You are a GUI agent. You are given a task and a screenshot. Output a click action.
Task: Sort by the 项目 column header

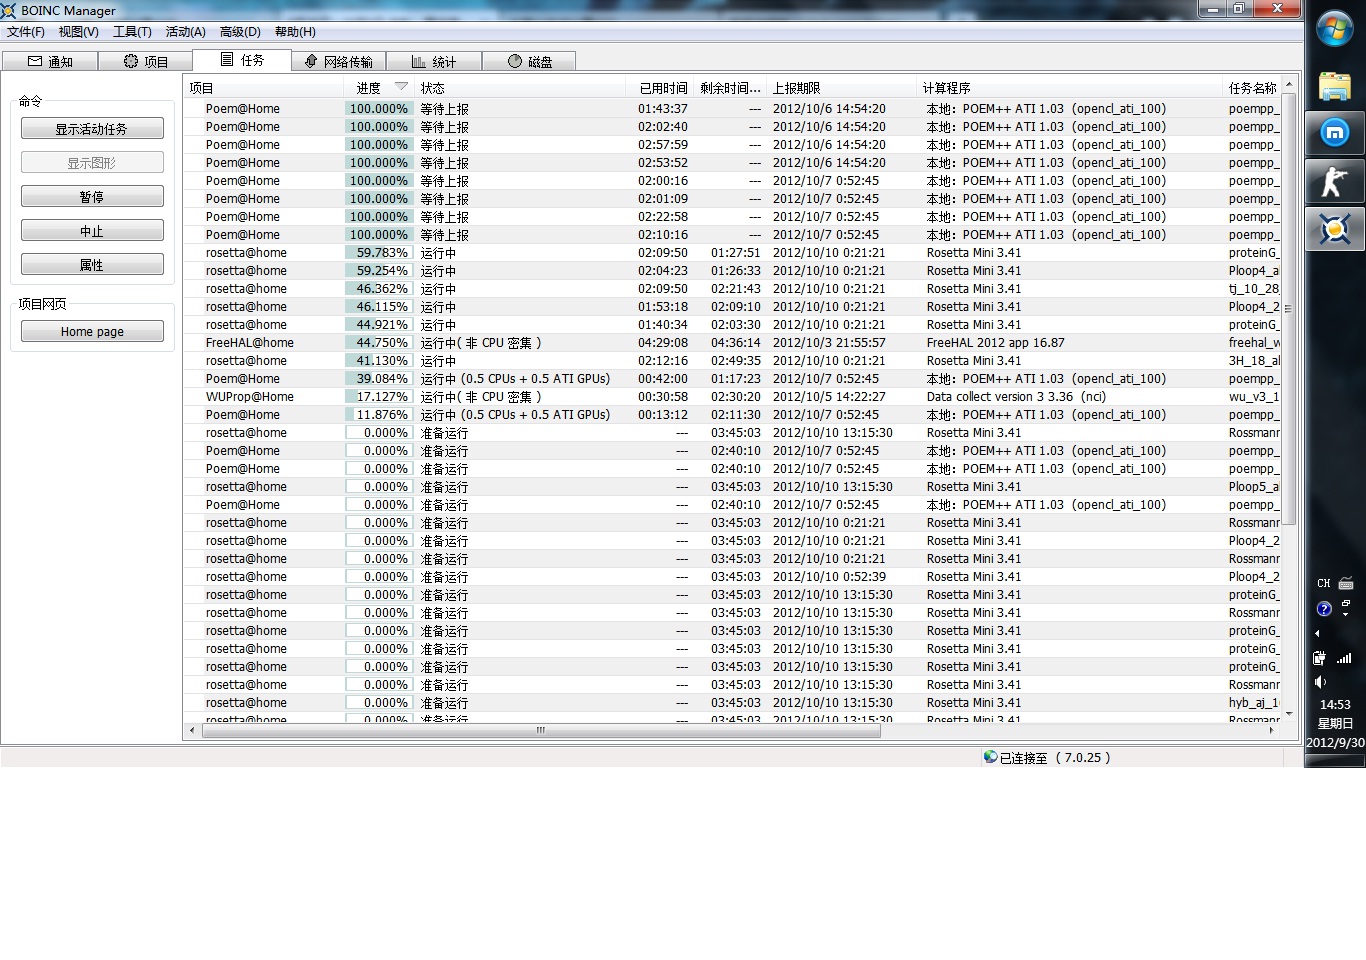(263, 88)
